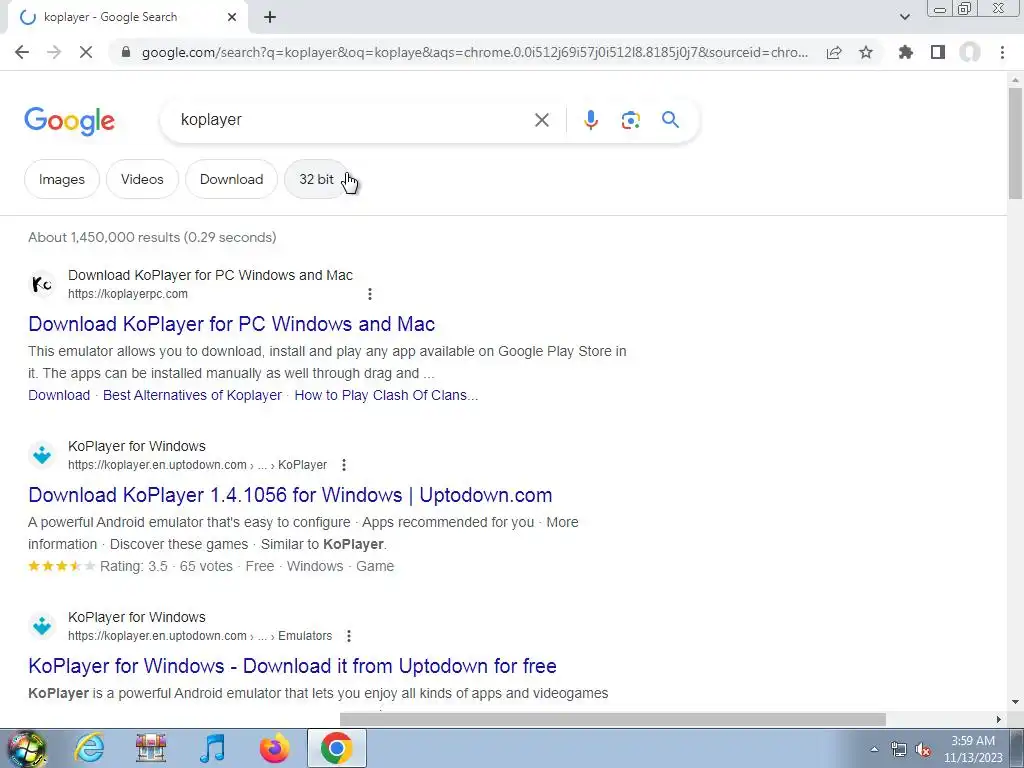Screen dimensions: 1024x768
Task: Share this page from address bar
Action: [834, 52]
